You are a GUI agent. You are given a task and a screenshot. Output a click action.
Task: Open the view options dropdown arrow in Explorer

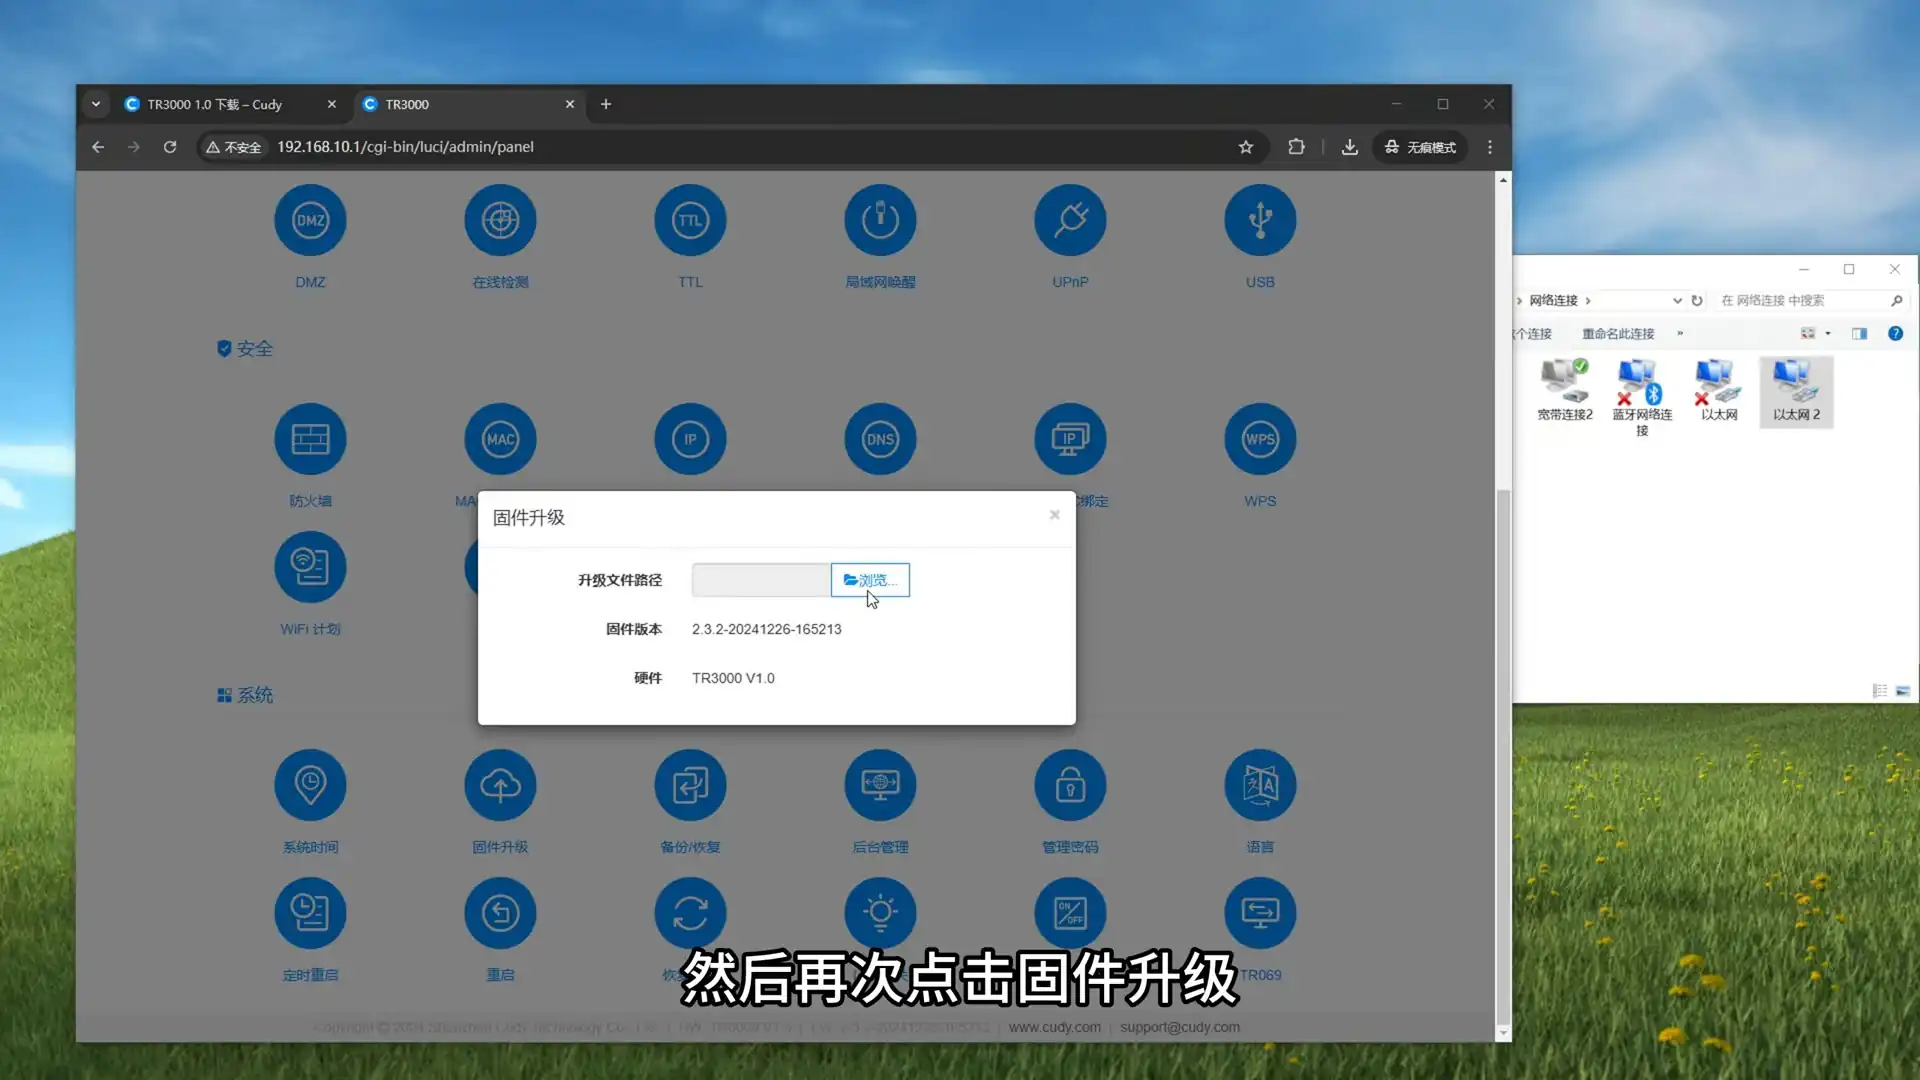[1828, 334]
